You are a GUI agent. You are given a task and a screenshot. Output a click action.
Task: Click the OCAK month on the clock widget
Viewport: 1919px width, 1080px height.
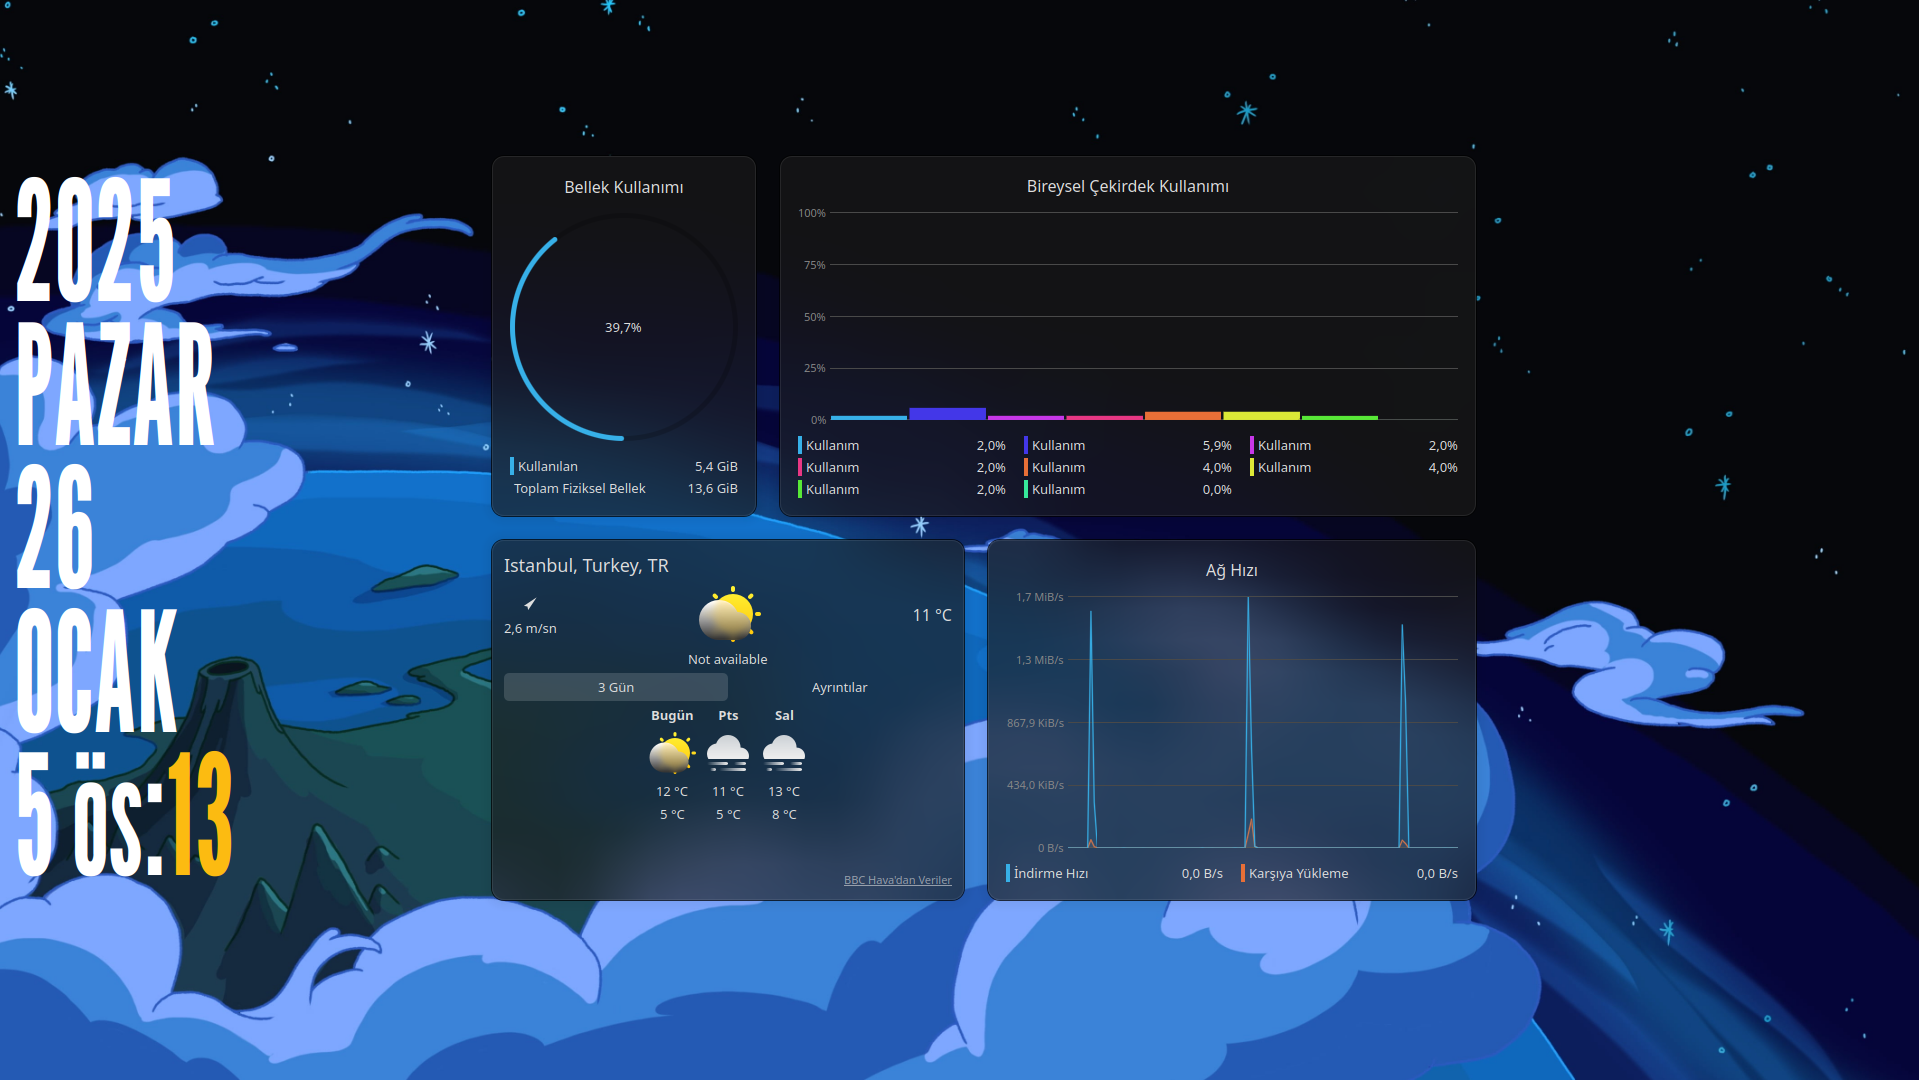pyautogui.click(x=97, y=670)
